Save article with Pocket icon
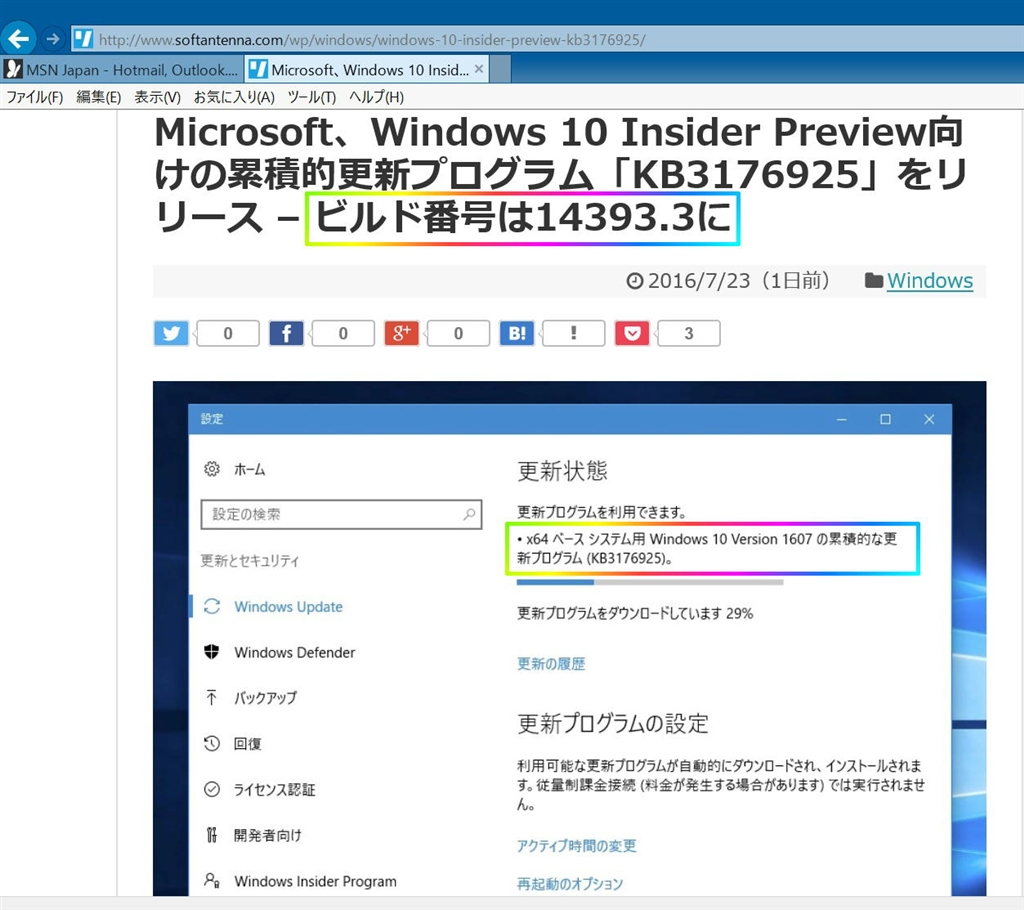 click(x=632, y=333)
